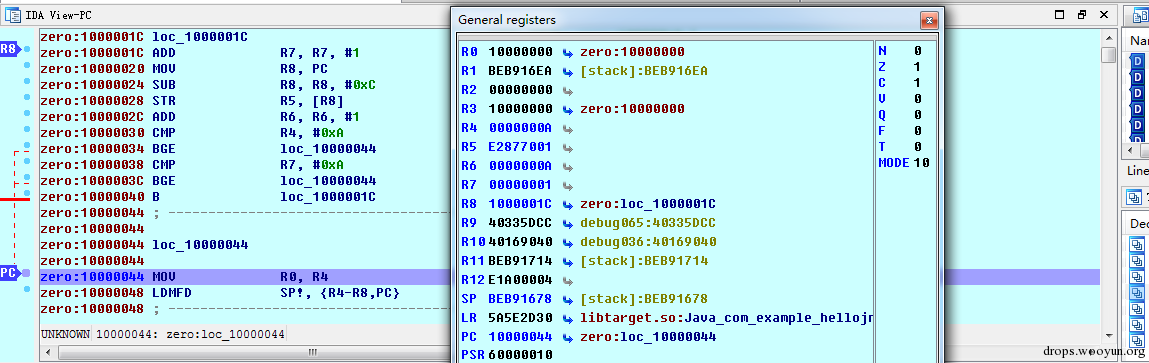Follow the jump arrow next to R3 value
1149x363 pixels.
[567, 109]
